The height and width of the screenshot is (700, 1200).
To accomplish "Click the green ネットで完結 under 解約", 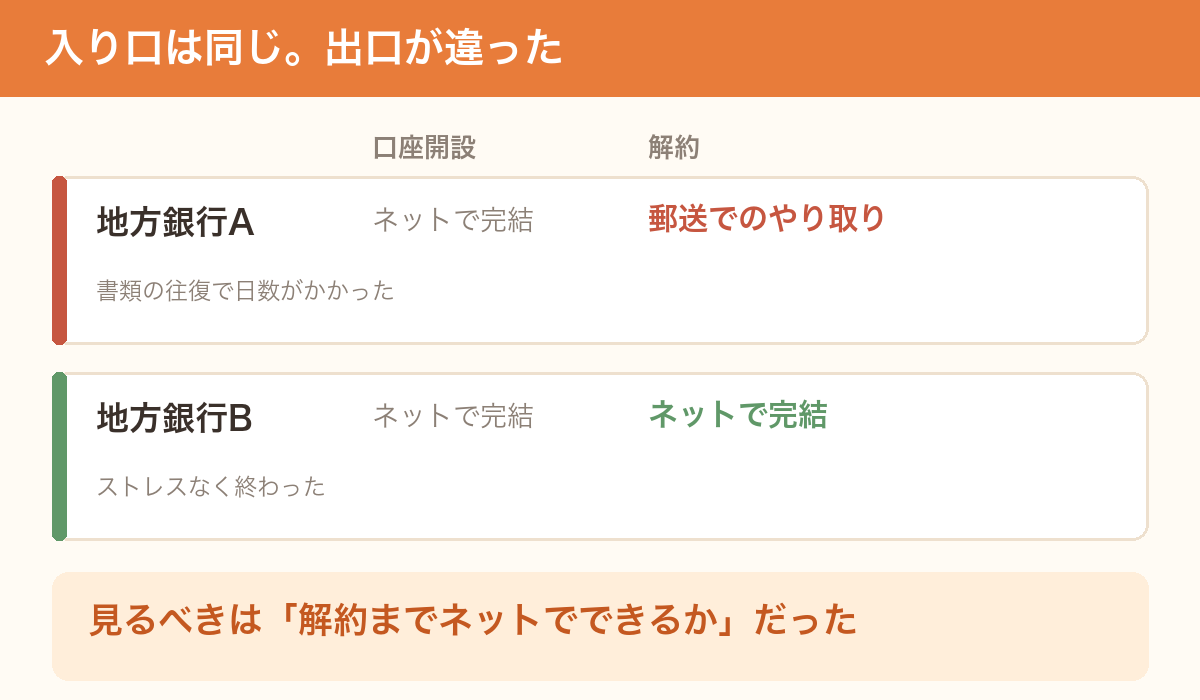I will (738, 414).
